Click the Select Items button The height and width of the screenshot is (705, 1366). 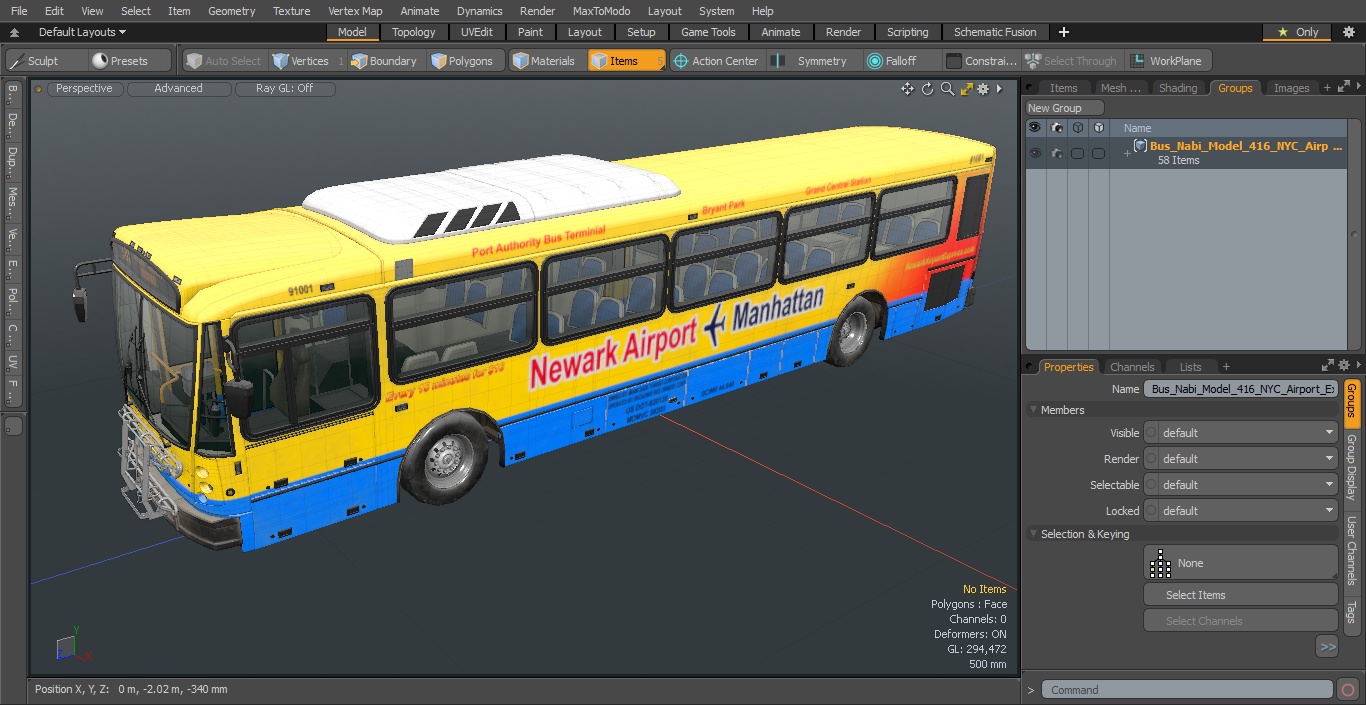1240,595
